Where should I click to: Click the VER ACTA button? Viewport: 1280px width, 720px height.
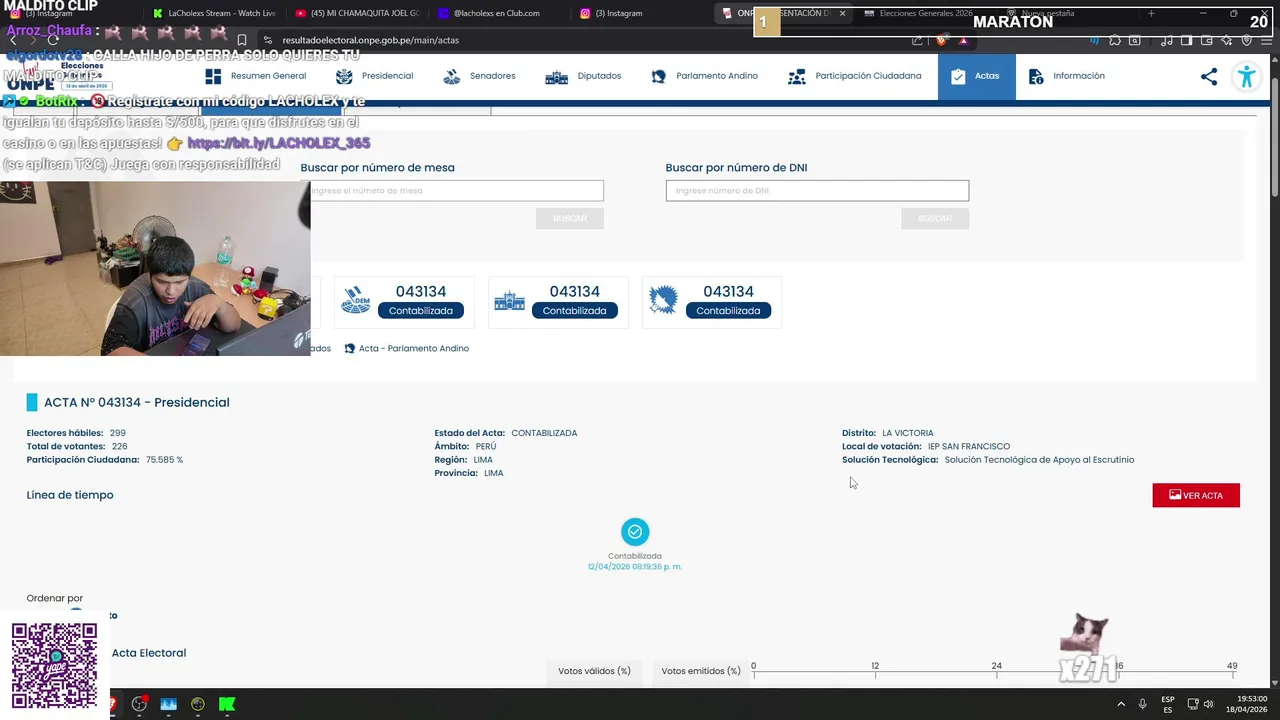(x=1196, y=495)
